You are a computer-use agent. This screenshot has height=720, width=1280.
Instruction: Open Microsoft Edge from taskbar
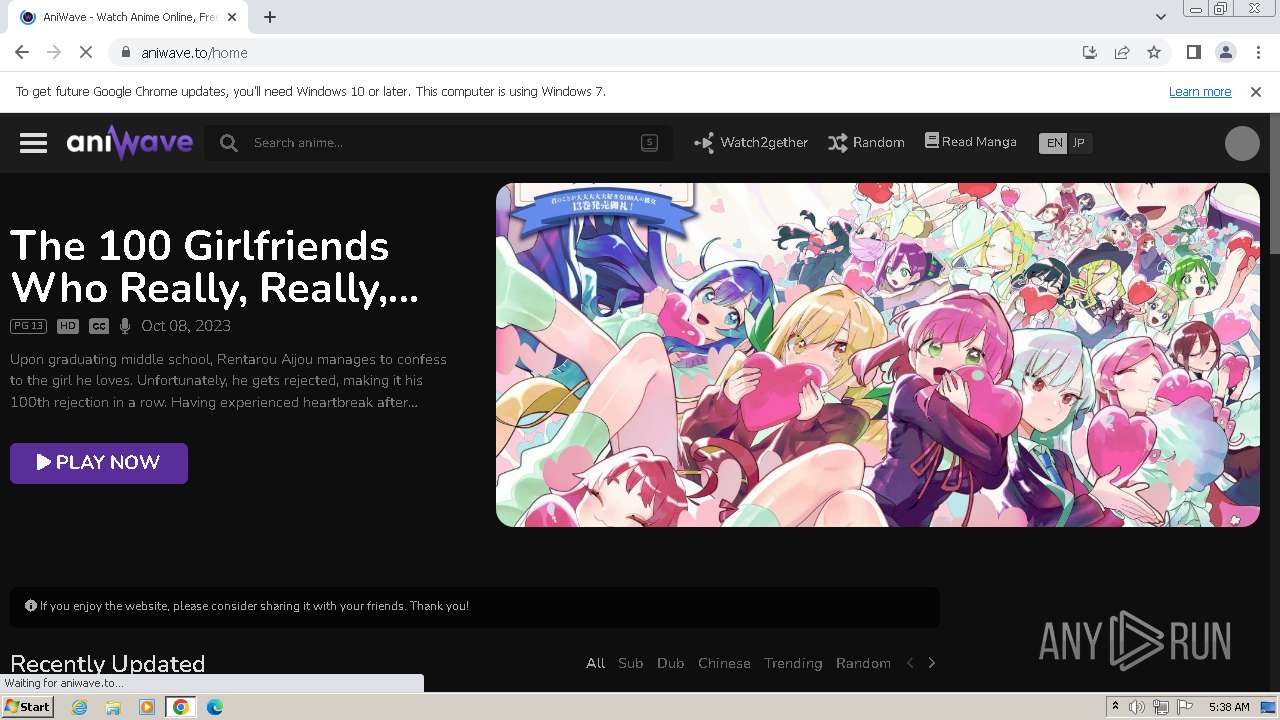pos(215,707)
